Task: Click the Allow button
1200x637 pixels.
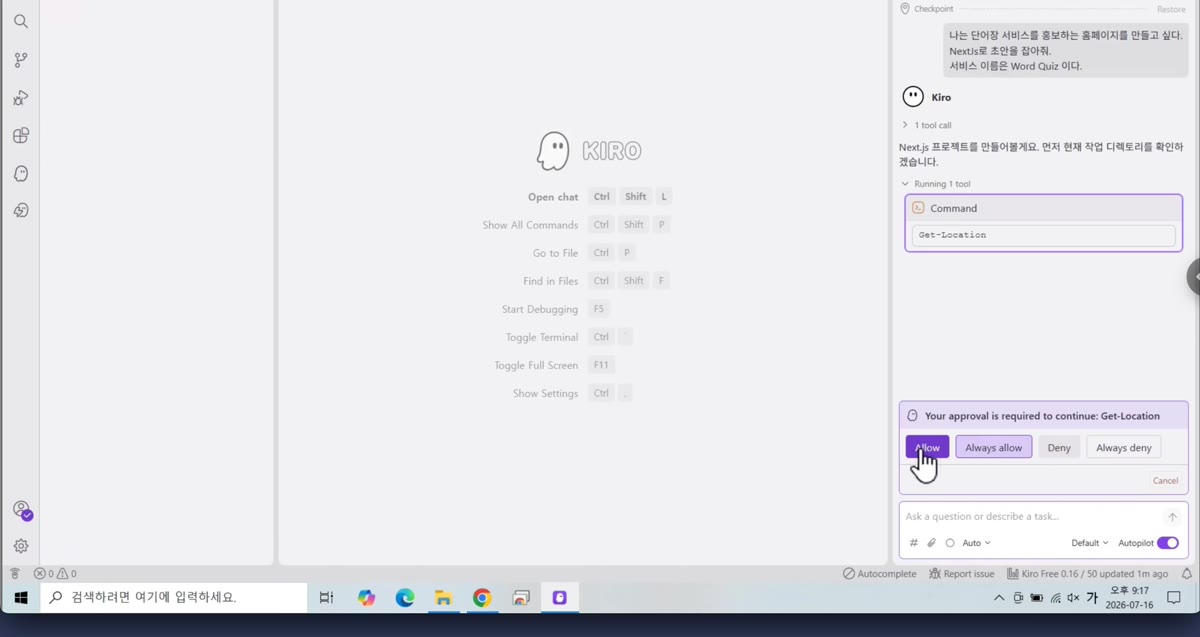Action: pyautogui.click(x=928, y=447)
